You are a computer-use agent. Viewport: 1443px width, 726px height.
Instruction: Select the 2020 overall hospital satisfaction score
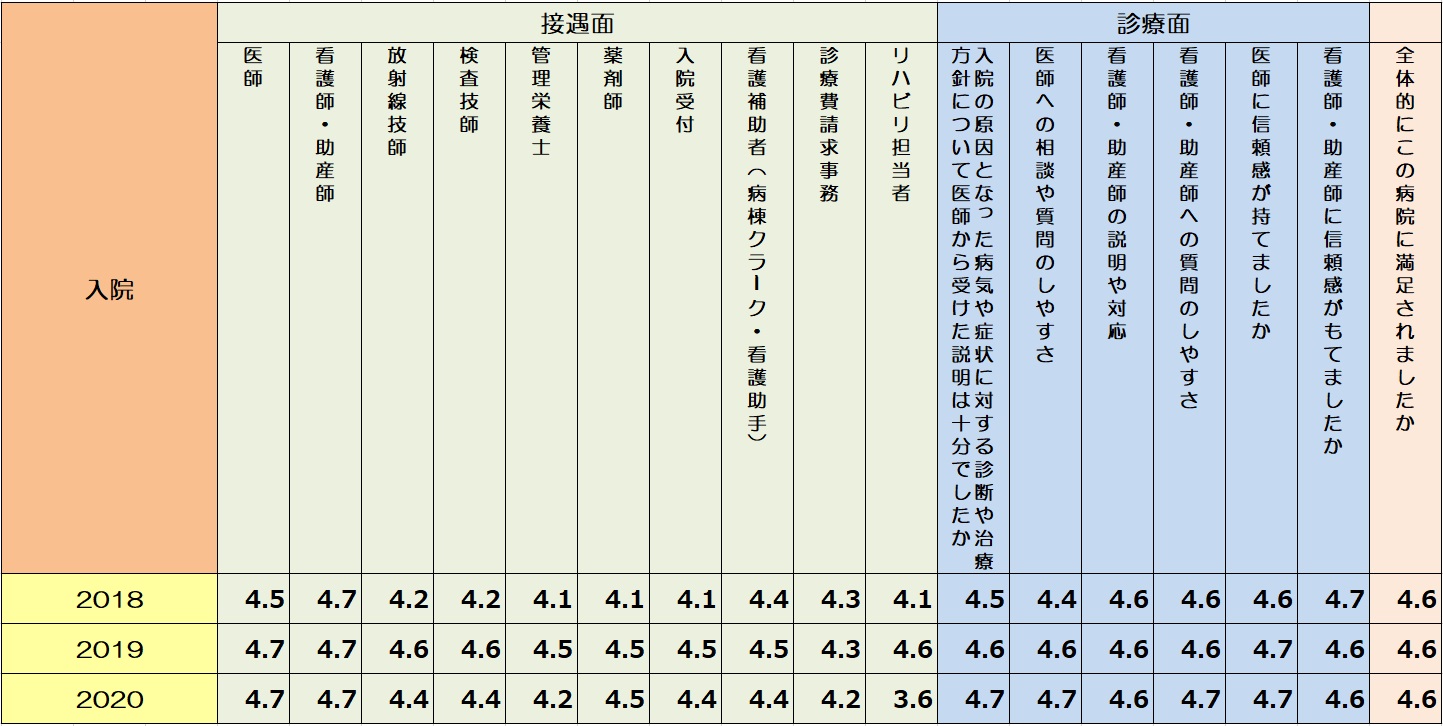1406,699
